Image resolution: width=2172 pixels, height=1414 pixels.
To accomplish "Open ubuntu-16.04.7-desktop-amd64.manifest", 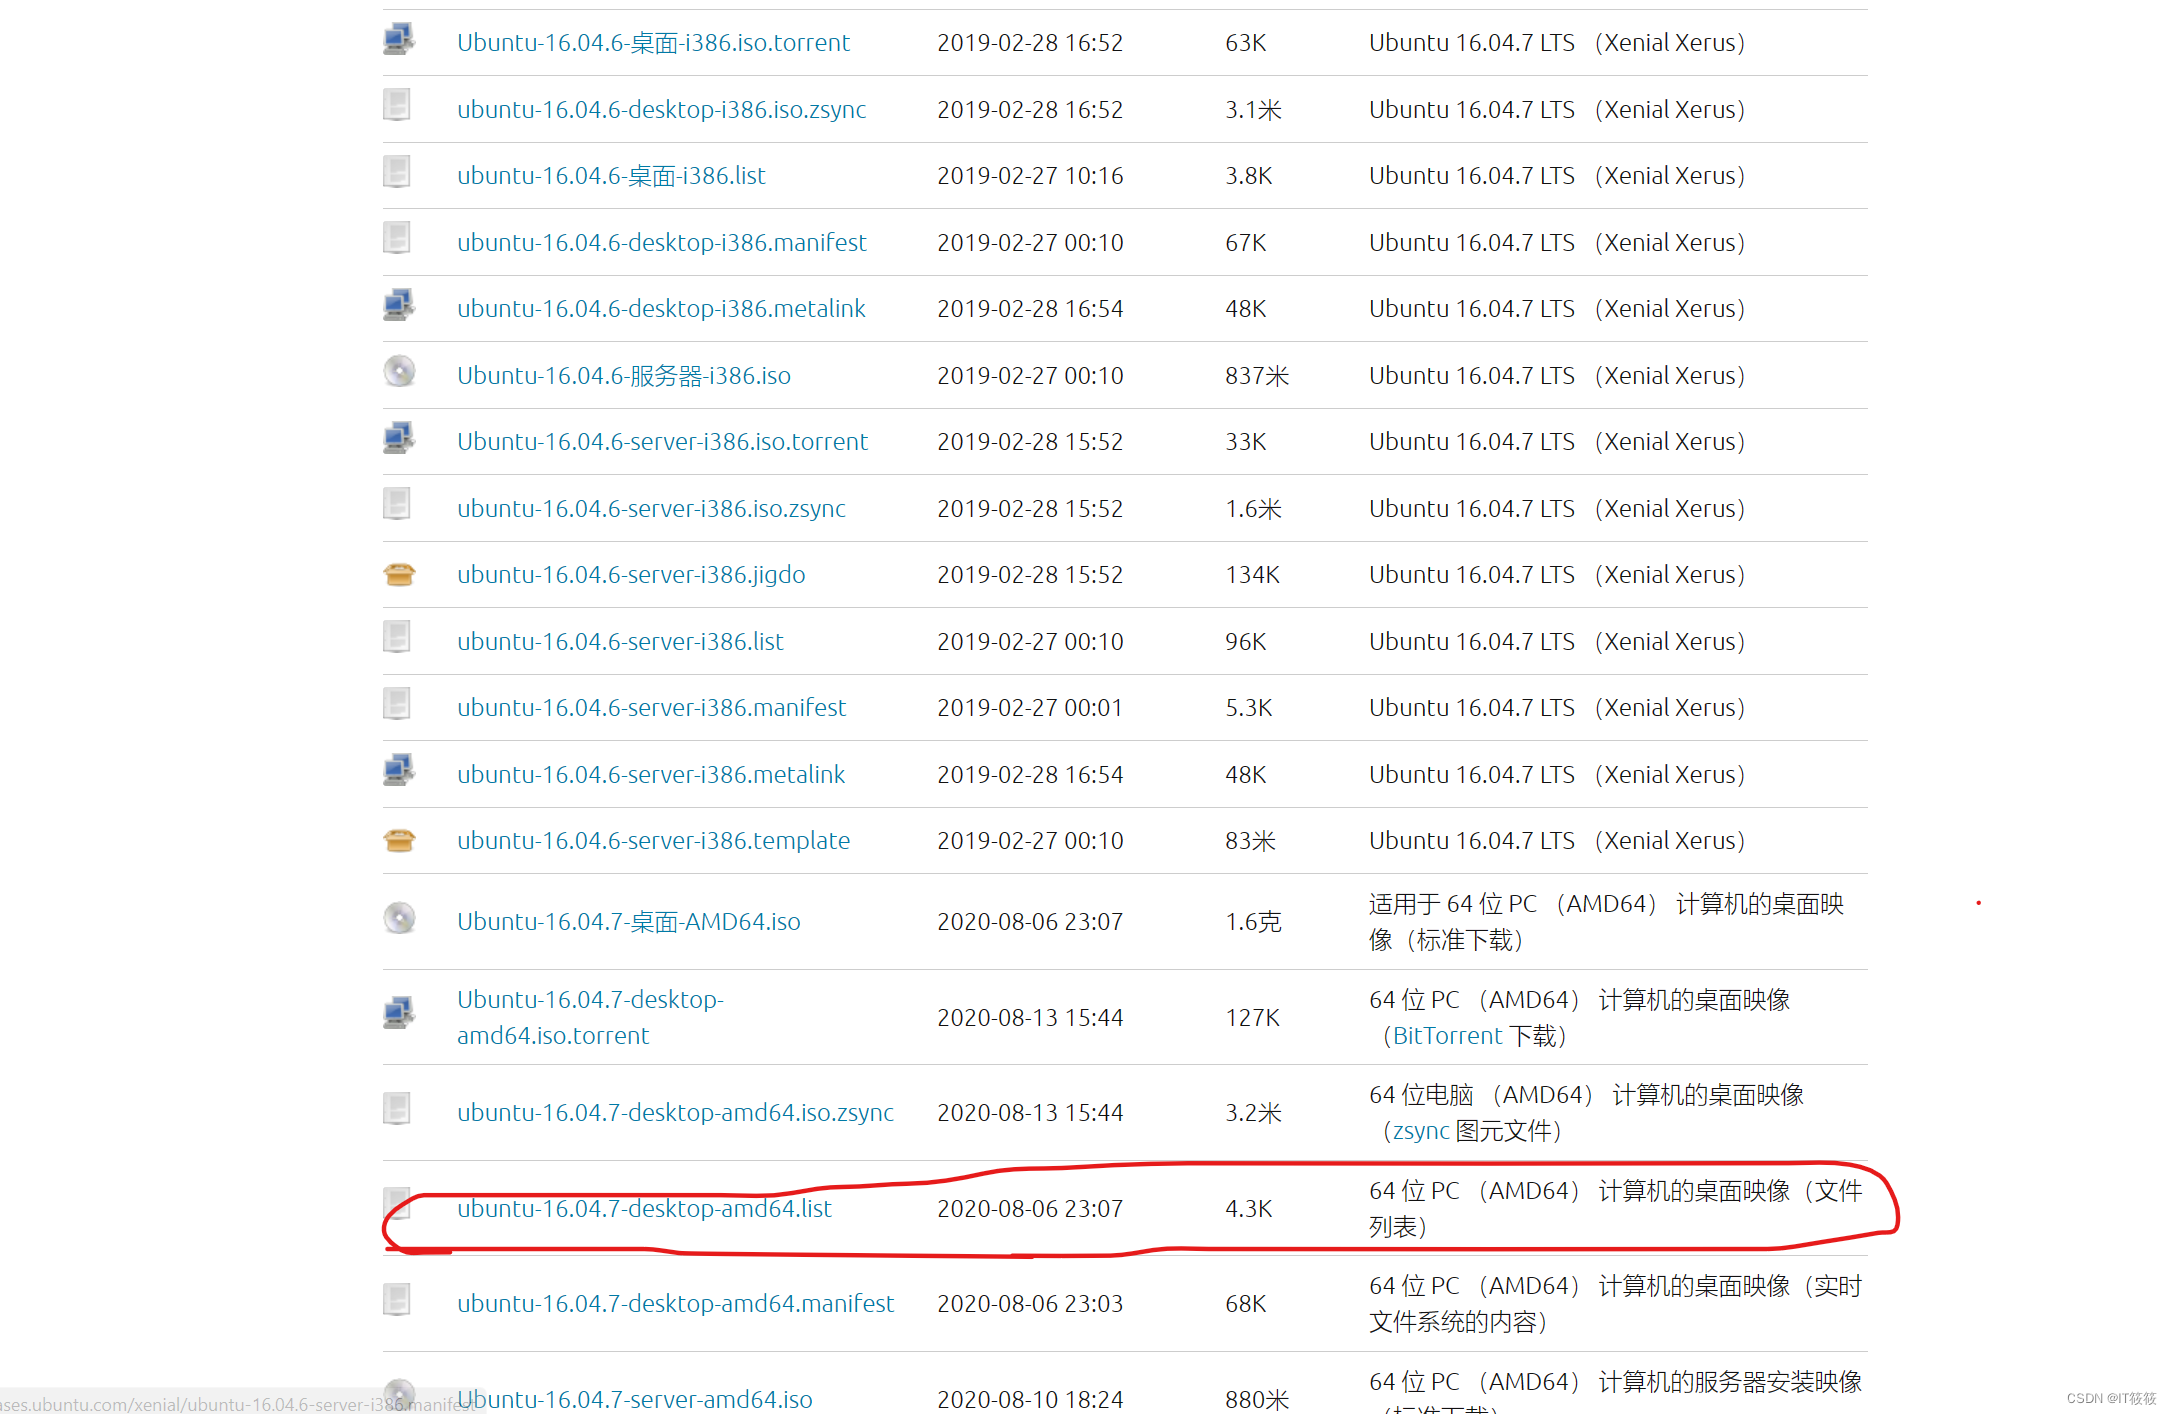I will tap(675, 1302).
